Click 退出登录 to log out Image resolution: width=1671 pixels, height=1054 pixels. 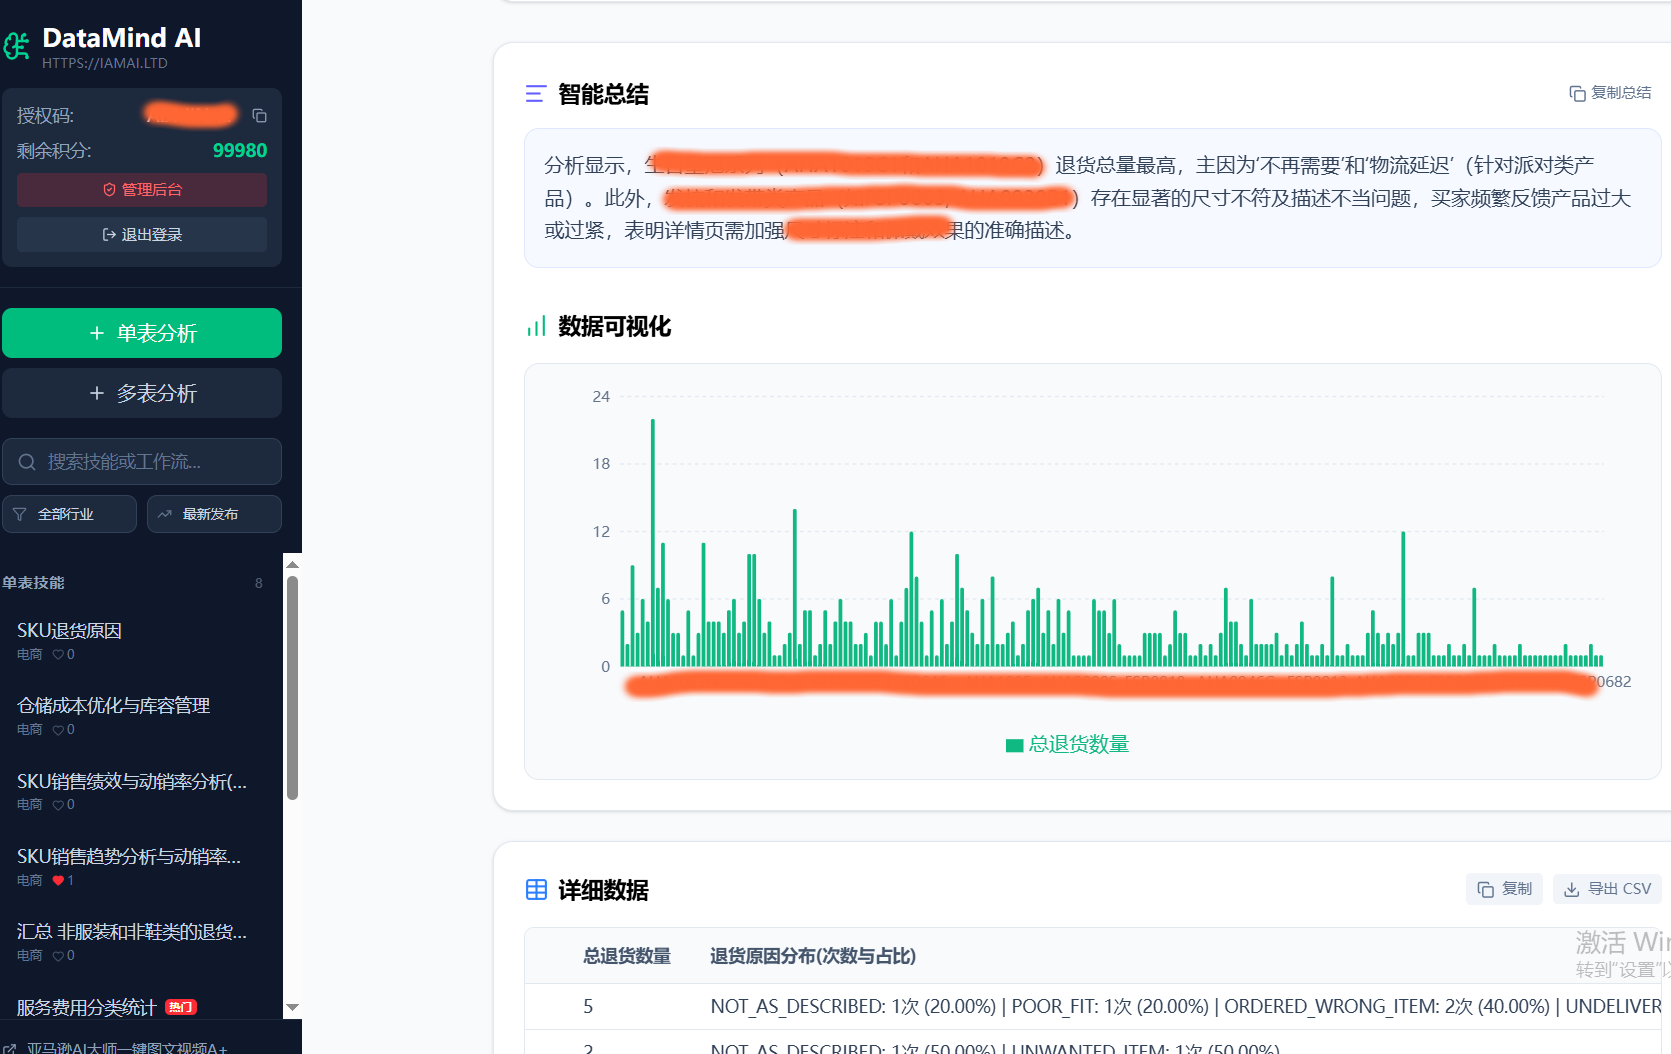click(142, 235)
